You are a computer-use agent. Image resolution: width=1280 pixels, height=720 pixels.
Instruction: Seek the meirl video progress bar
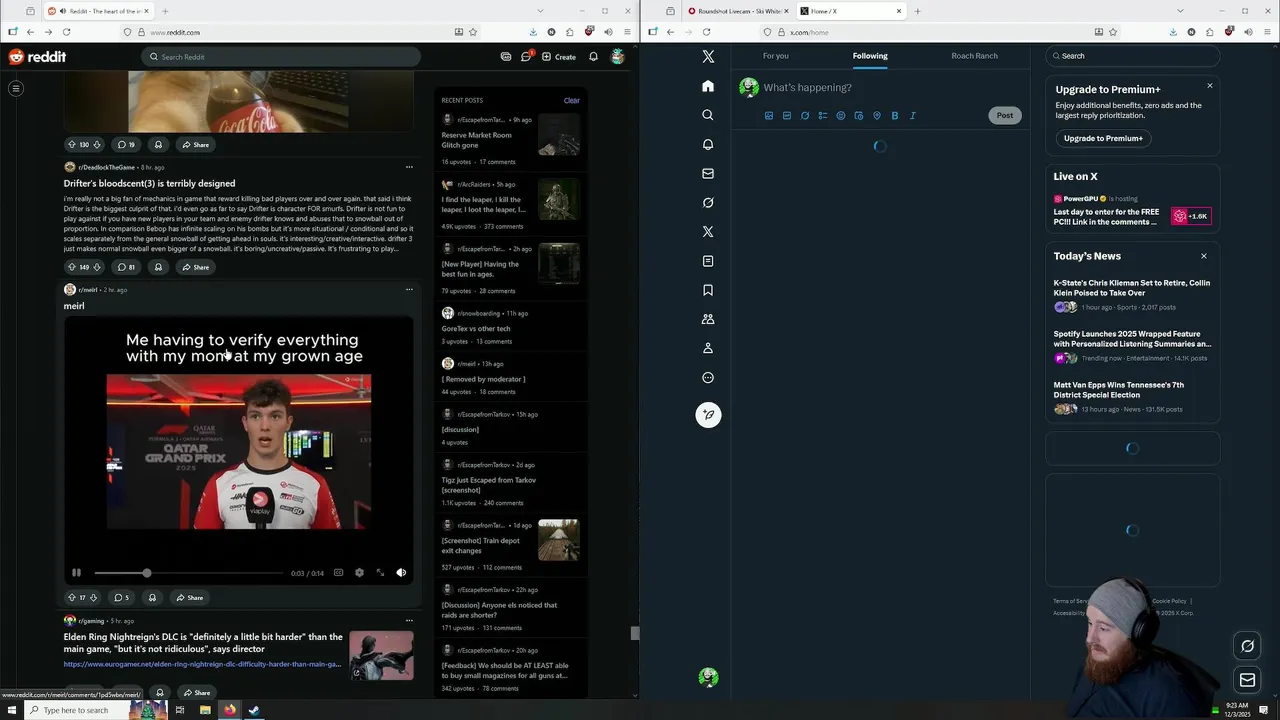pos(188,573)
